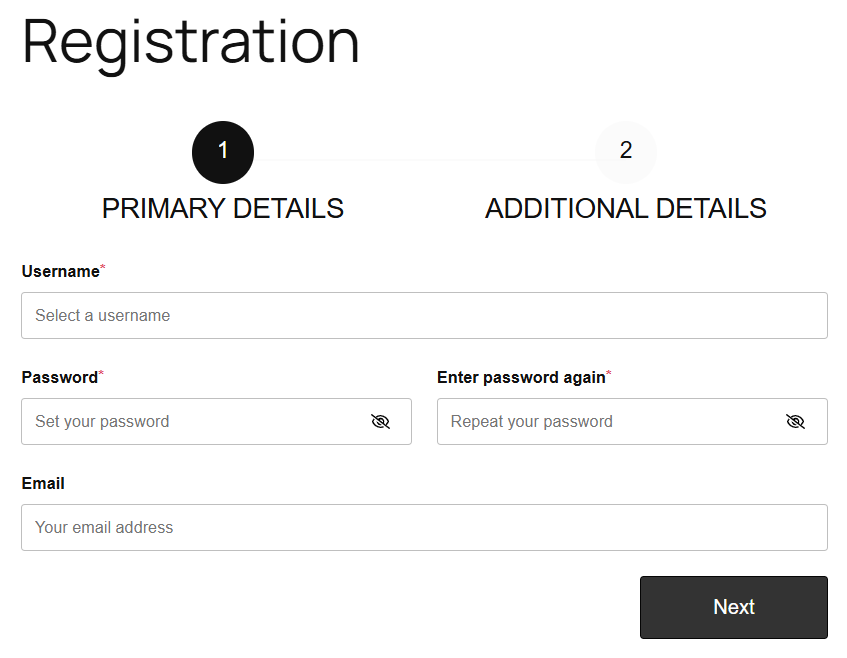Click the red asterisk beside Username
This screenshot has width=847, height=658.
(103, 268)
